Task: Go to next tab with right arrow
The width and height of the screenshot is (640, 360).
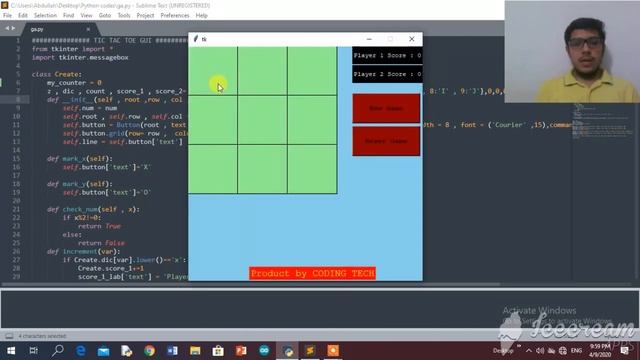Action: click(13, 28)
